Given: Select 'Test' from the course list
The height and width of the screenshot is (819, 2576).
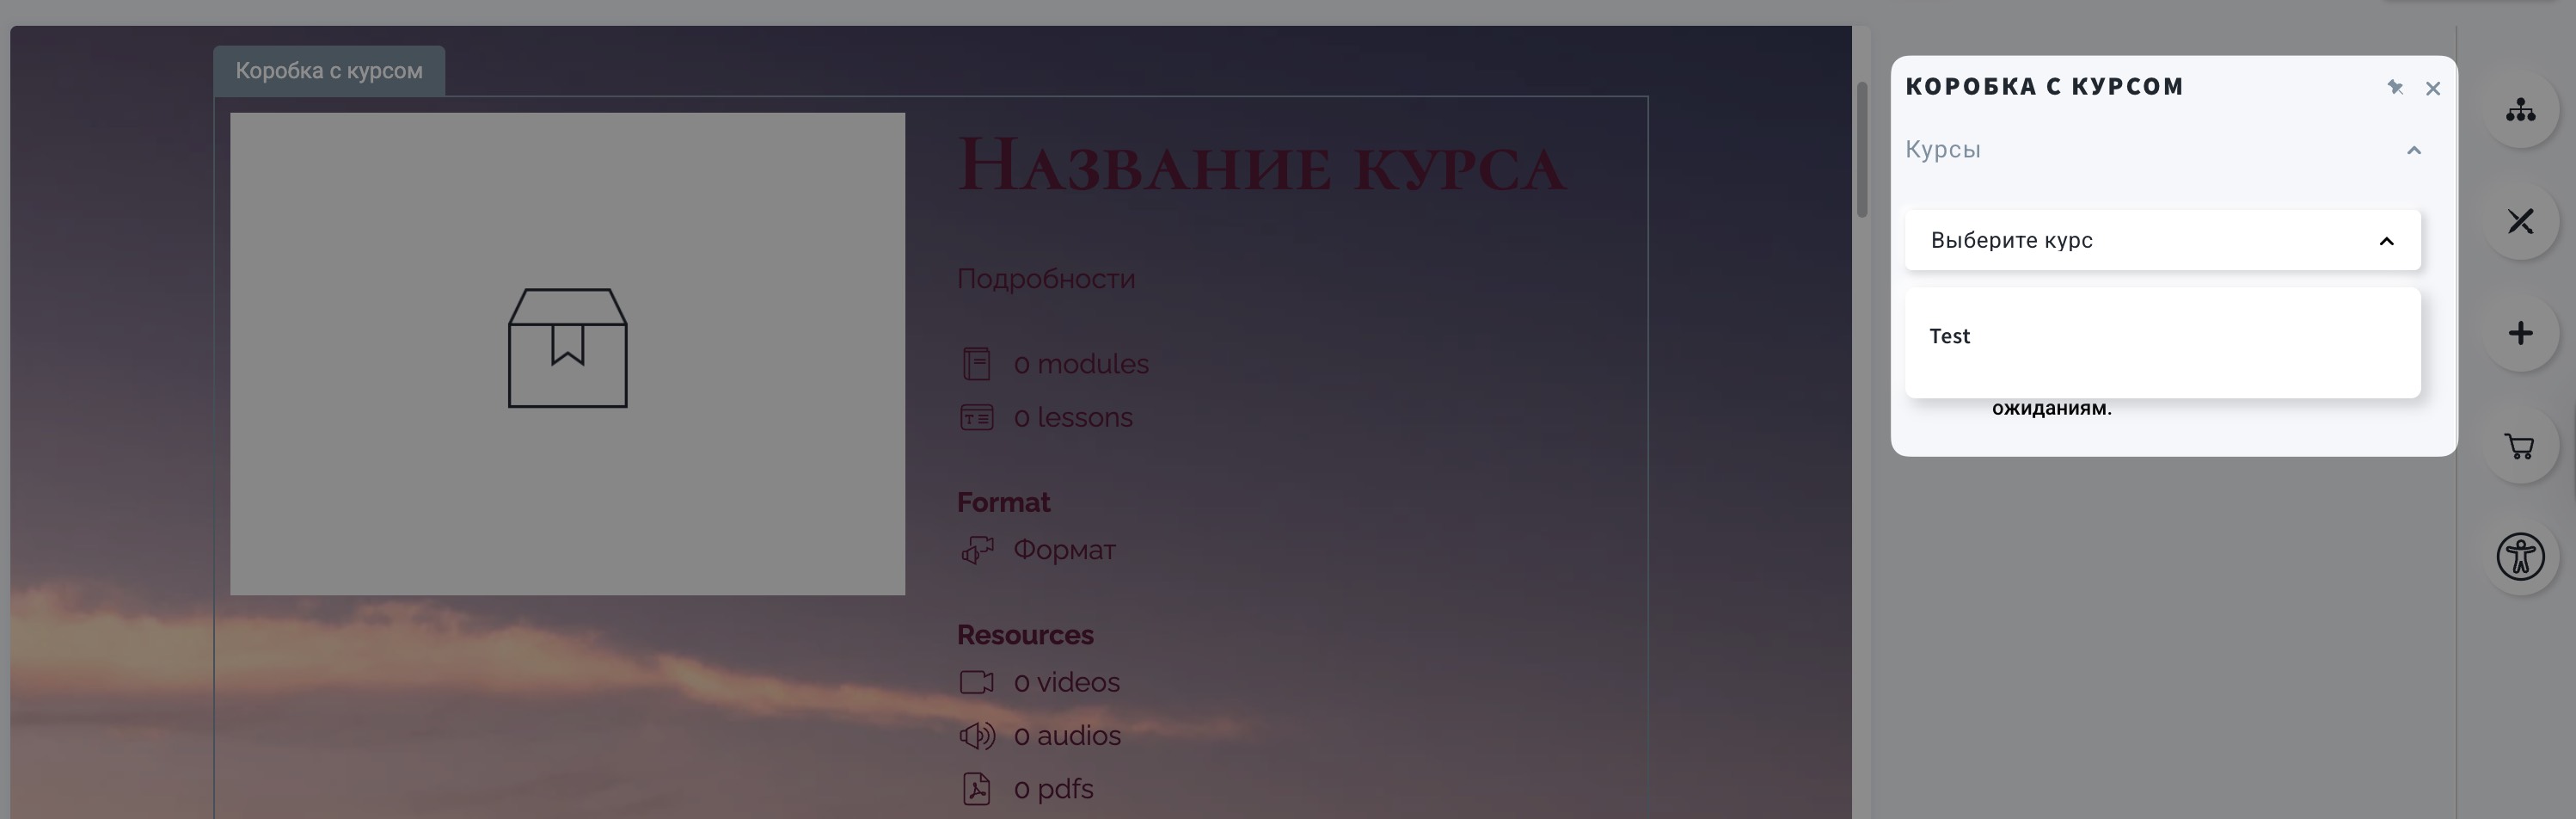Looking at the screenshot, I should tap(1950, 336).
